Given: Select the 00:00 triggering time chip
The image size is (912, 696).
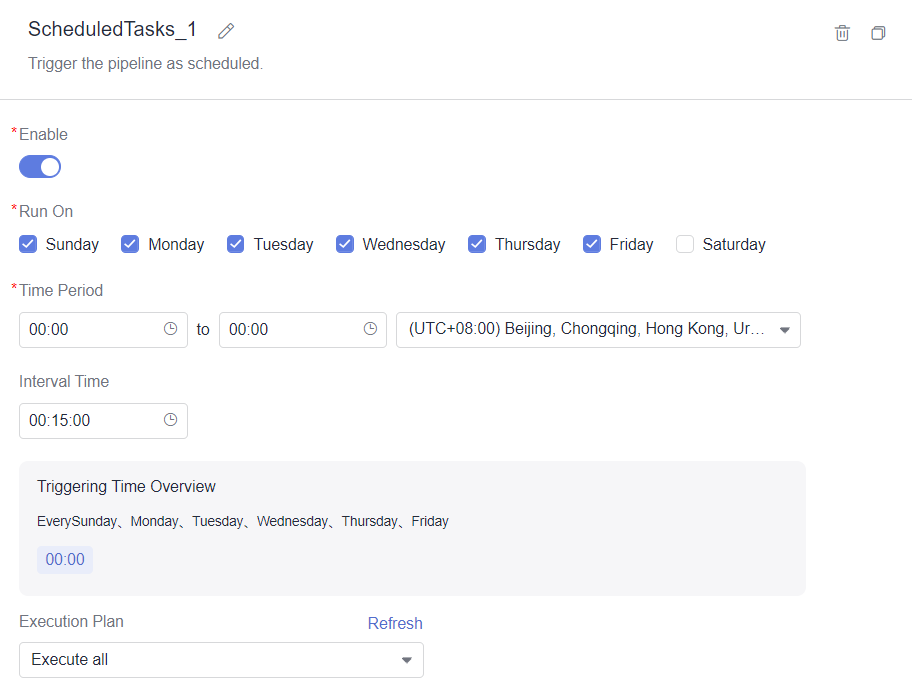Looking at the screenshot, I should click(65, 559).
